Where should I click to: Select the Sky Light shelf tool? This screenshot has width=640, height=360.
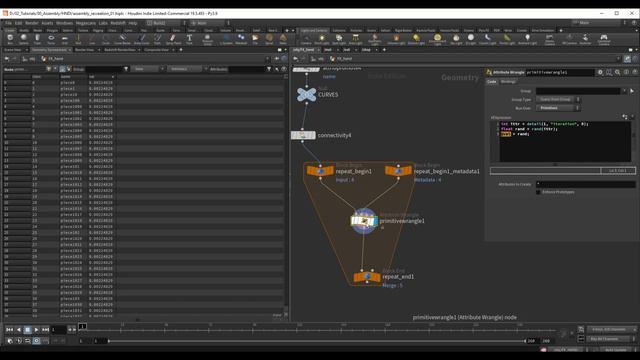click(x=456, y=39)
